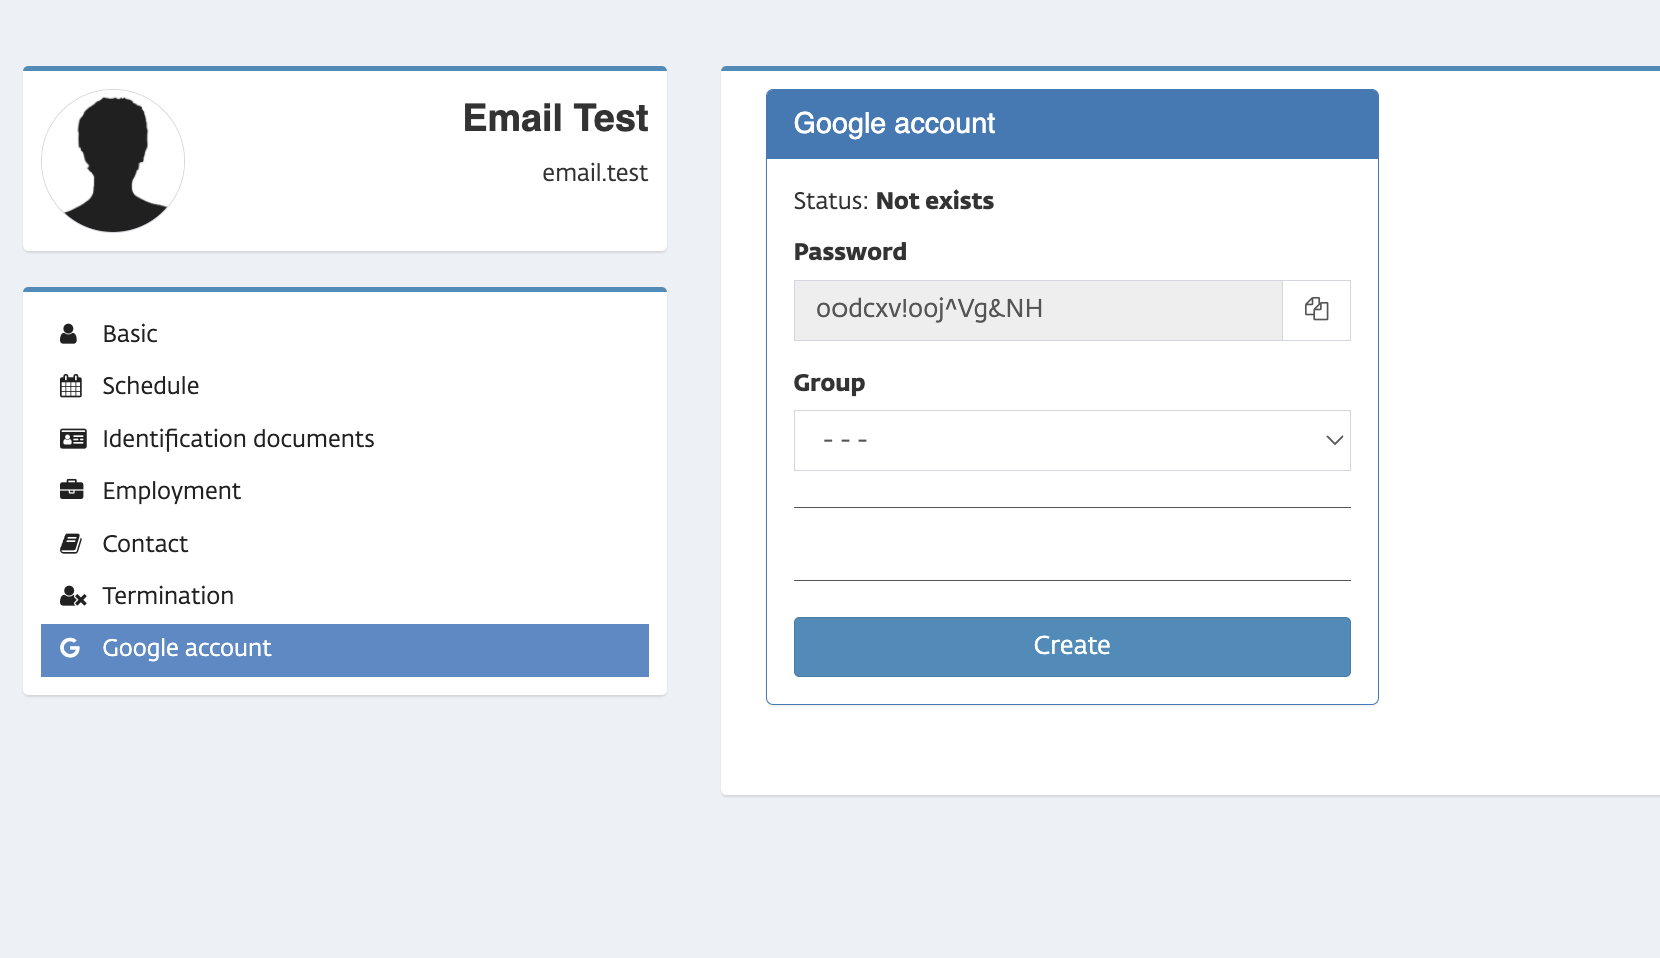Open the Schedule section

pos(345,386)
